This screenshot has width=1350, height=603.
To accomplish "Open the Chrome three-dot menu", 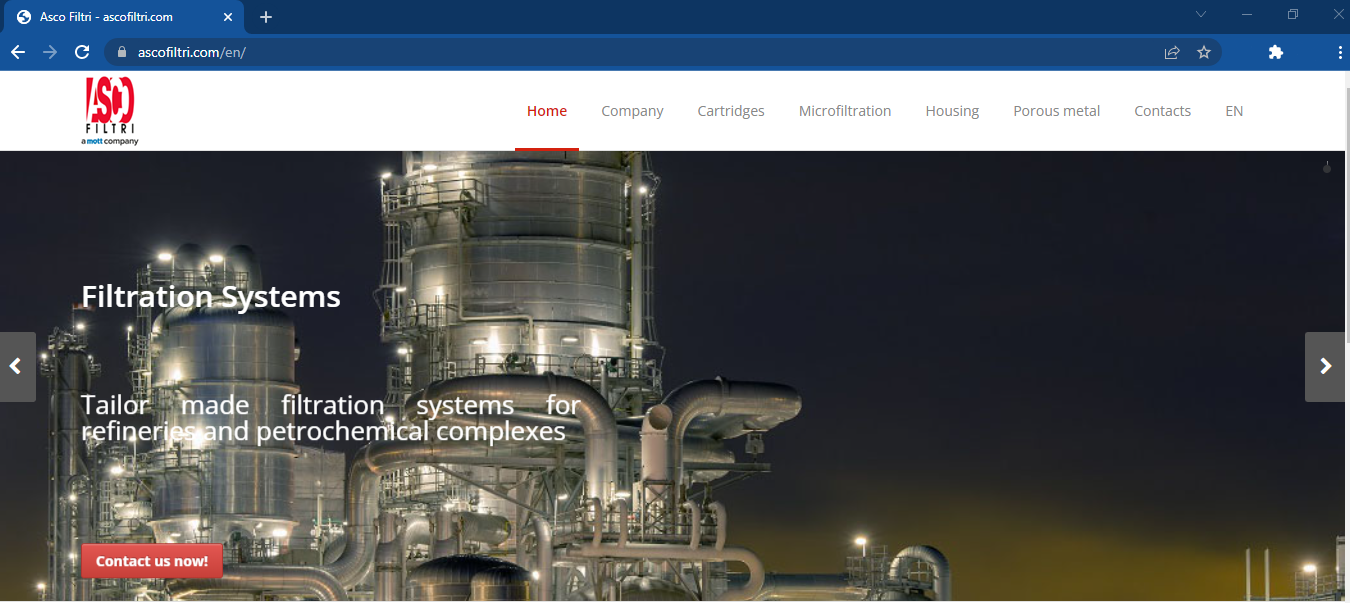I will pyautogui.click(x=1340, y=52).
